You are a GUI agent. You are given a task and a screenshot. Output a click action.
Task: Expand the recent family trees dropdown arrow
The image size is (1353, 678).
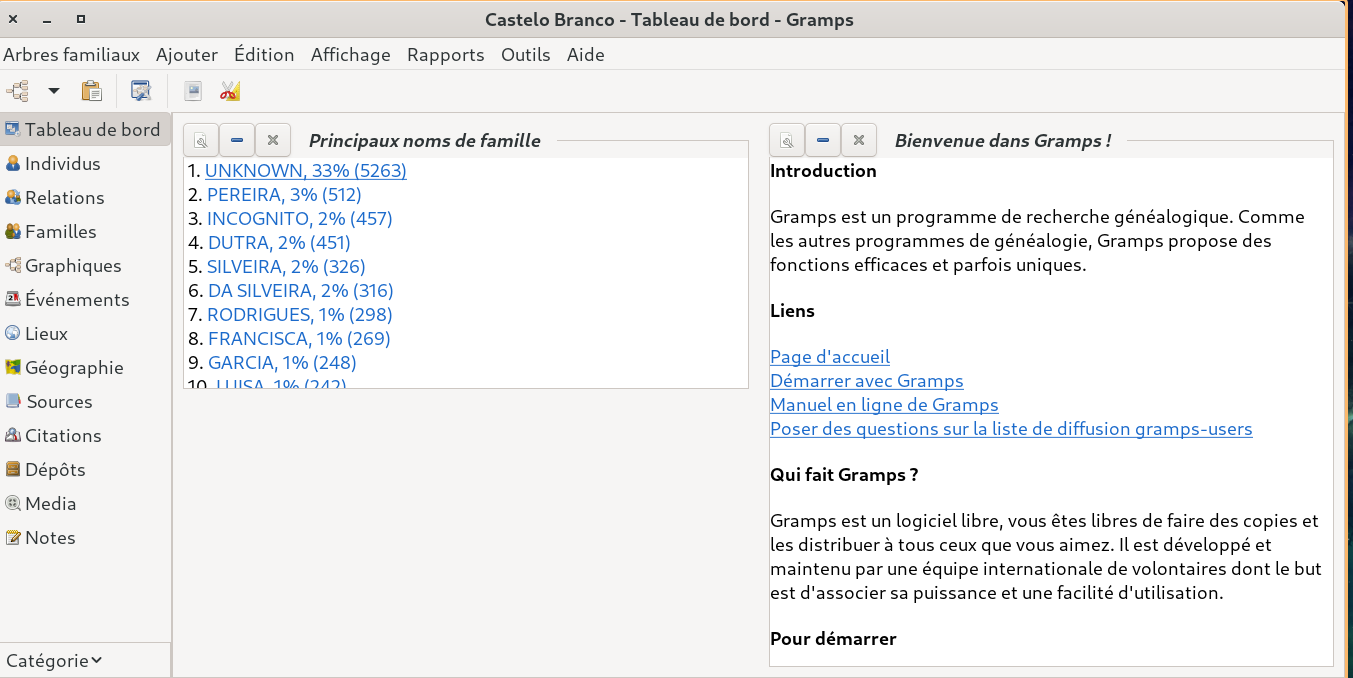click(x=54, y=91)
